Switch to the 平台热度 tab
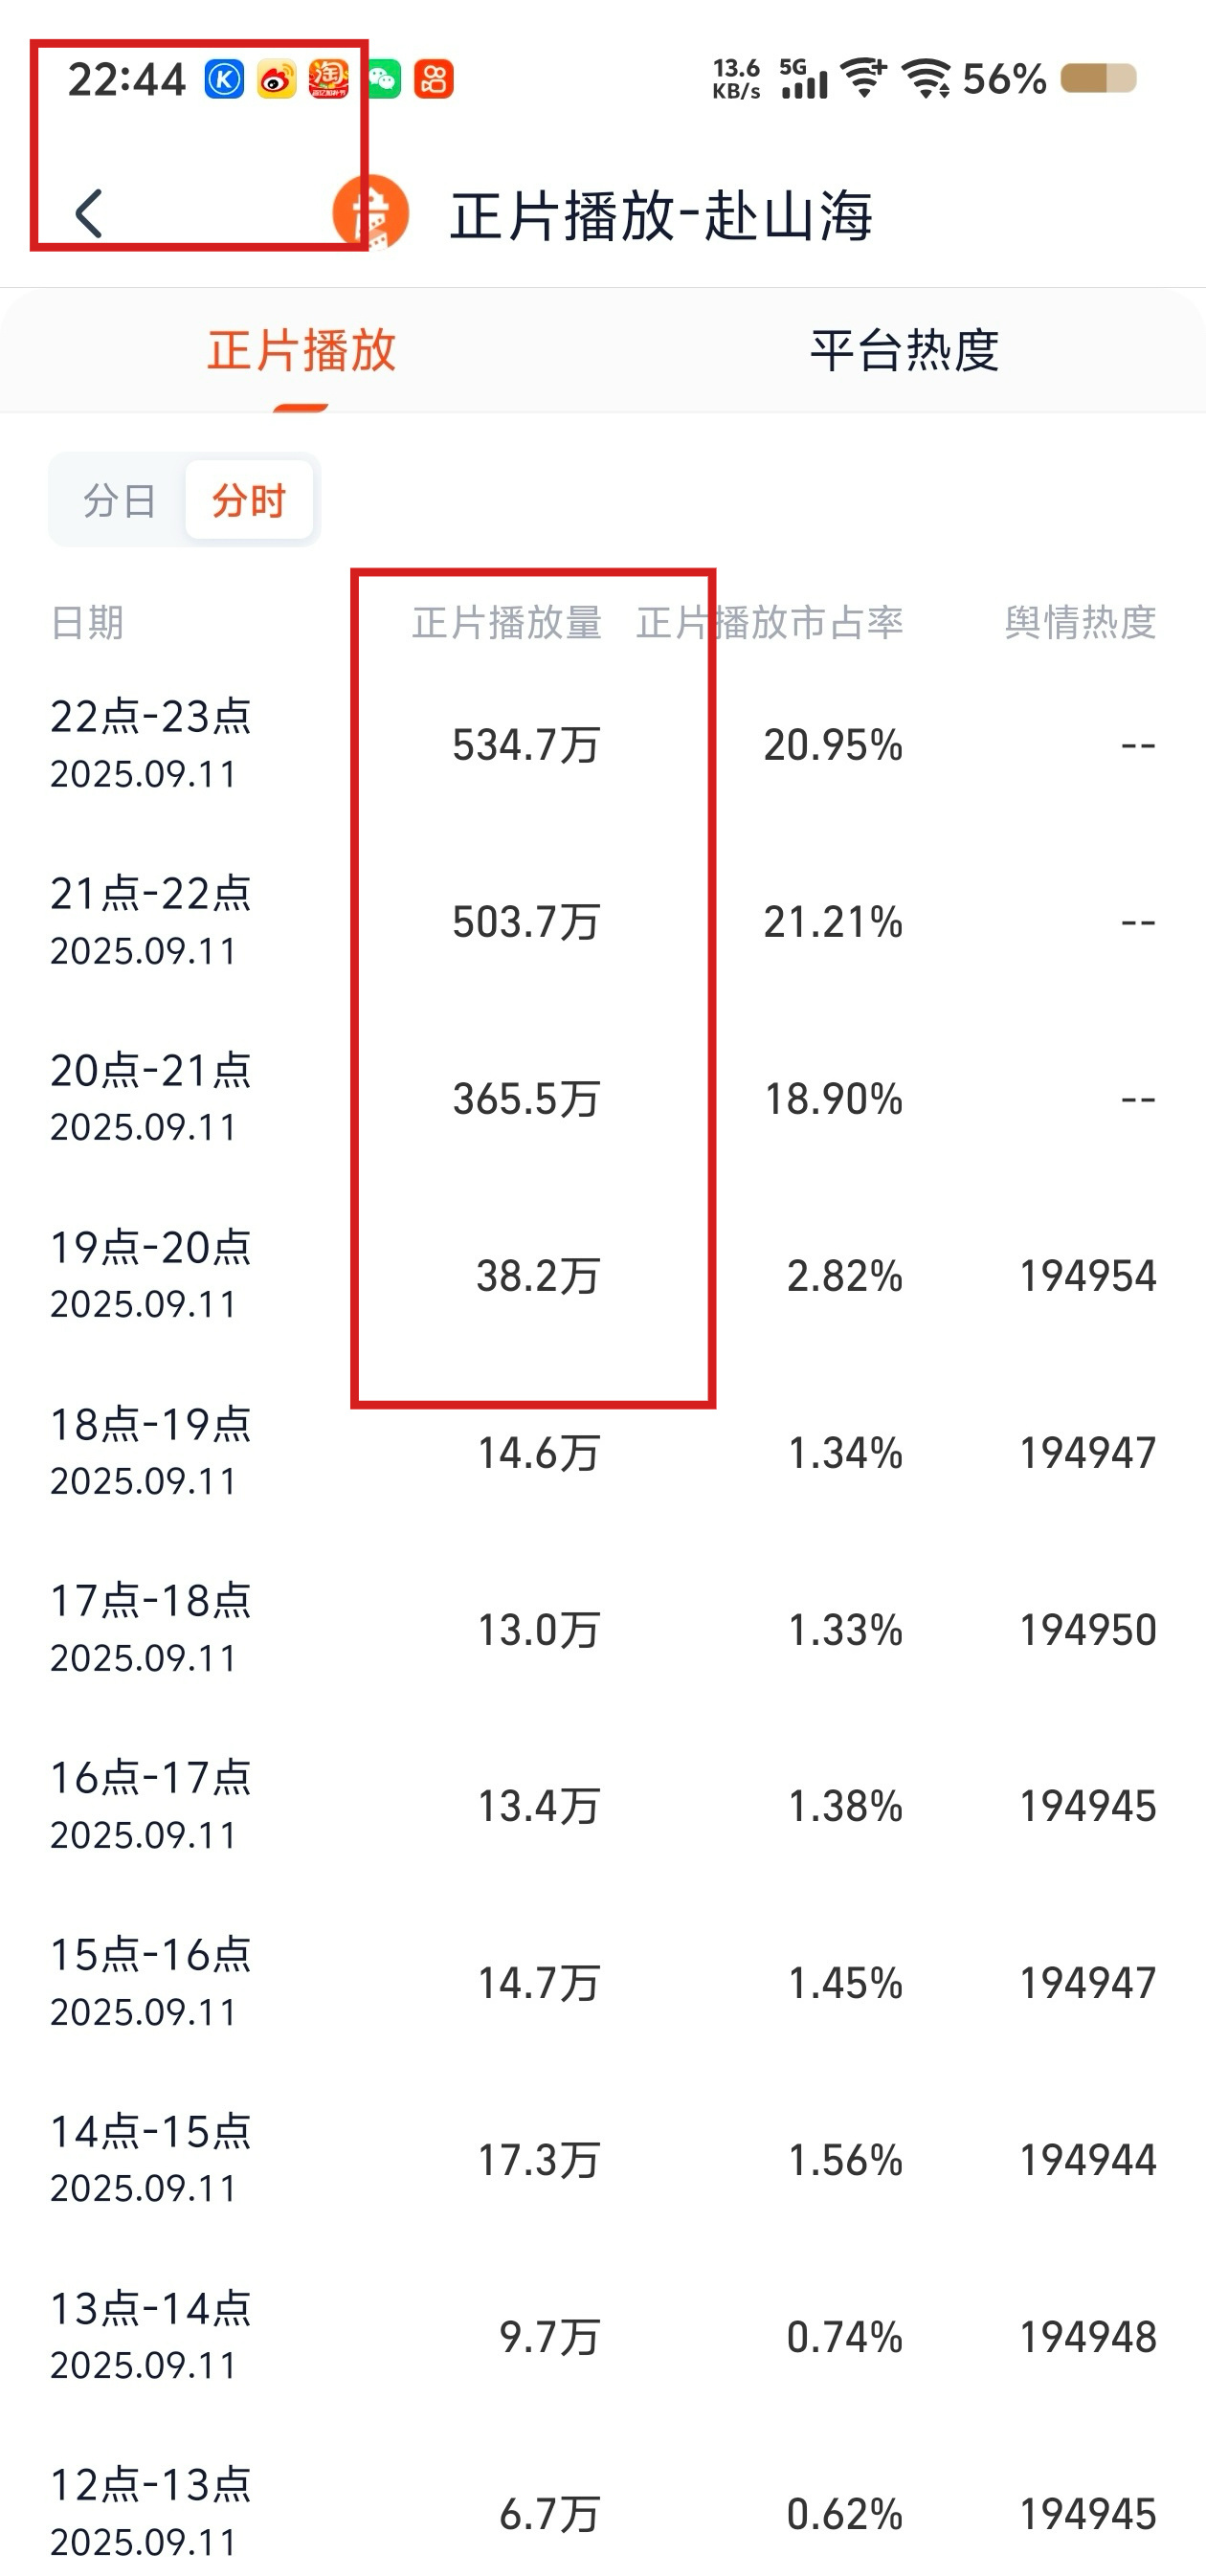 [904, 351]
